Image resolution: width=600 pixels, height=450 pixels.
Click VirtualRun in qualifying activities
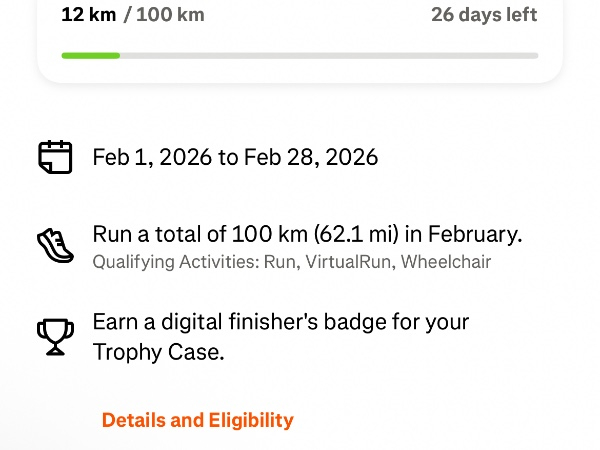pyautogui.click(x=351, y=262)
